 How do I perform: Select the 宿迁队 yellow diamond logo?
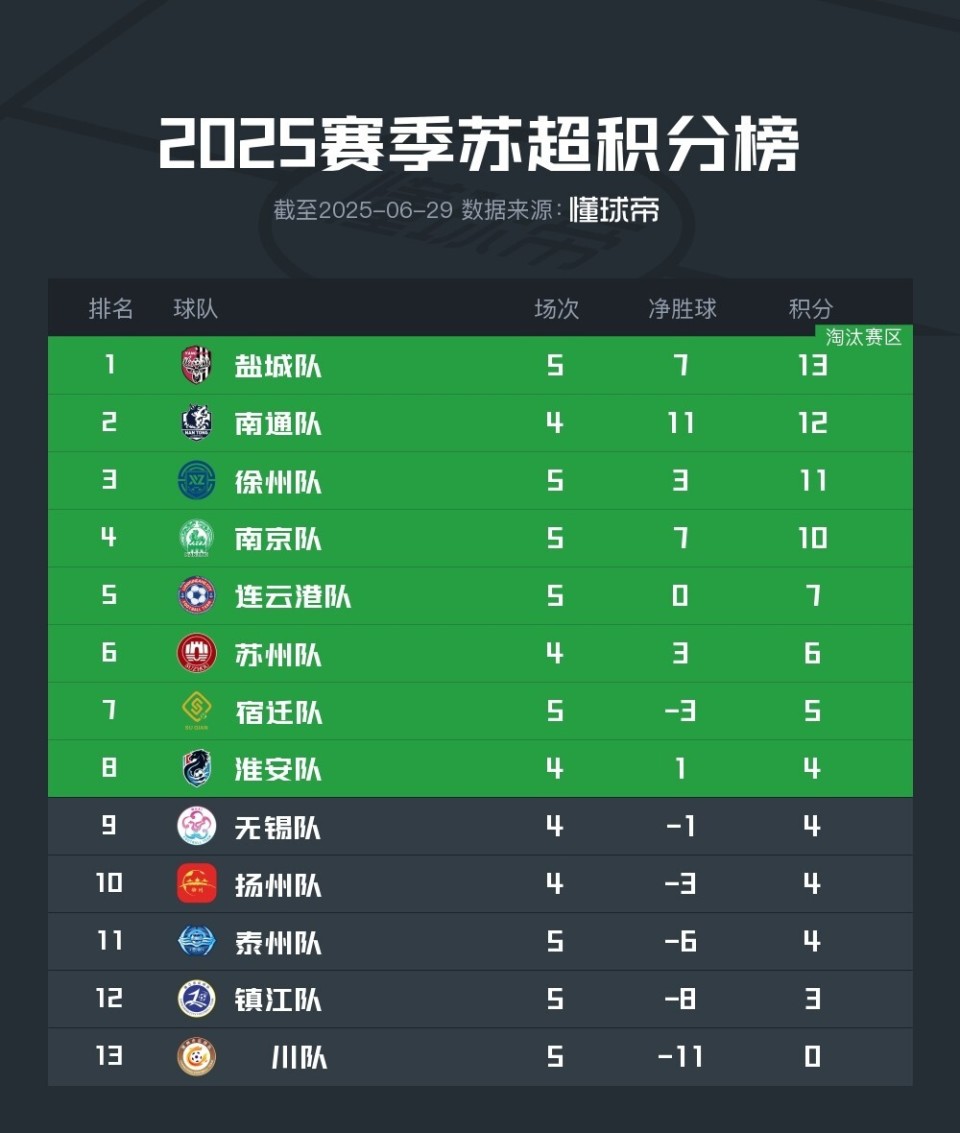click(196, 710)
